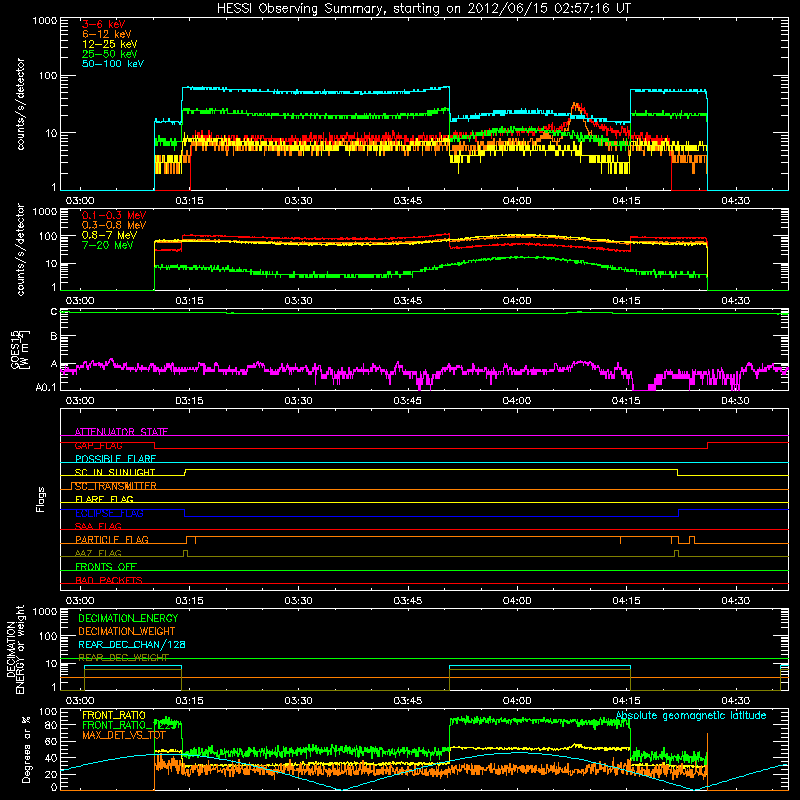Select the POSSIBLE_FLARE flag label
Image resolution: width=800 pixels, height=800 pixels.
(115, 459)
